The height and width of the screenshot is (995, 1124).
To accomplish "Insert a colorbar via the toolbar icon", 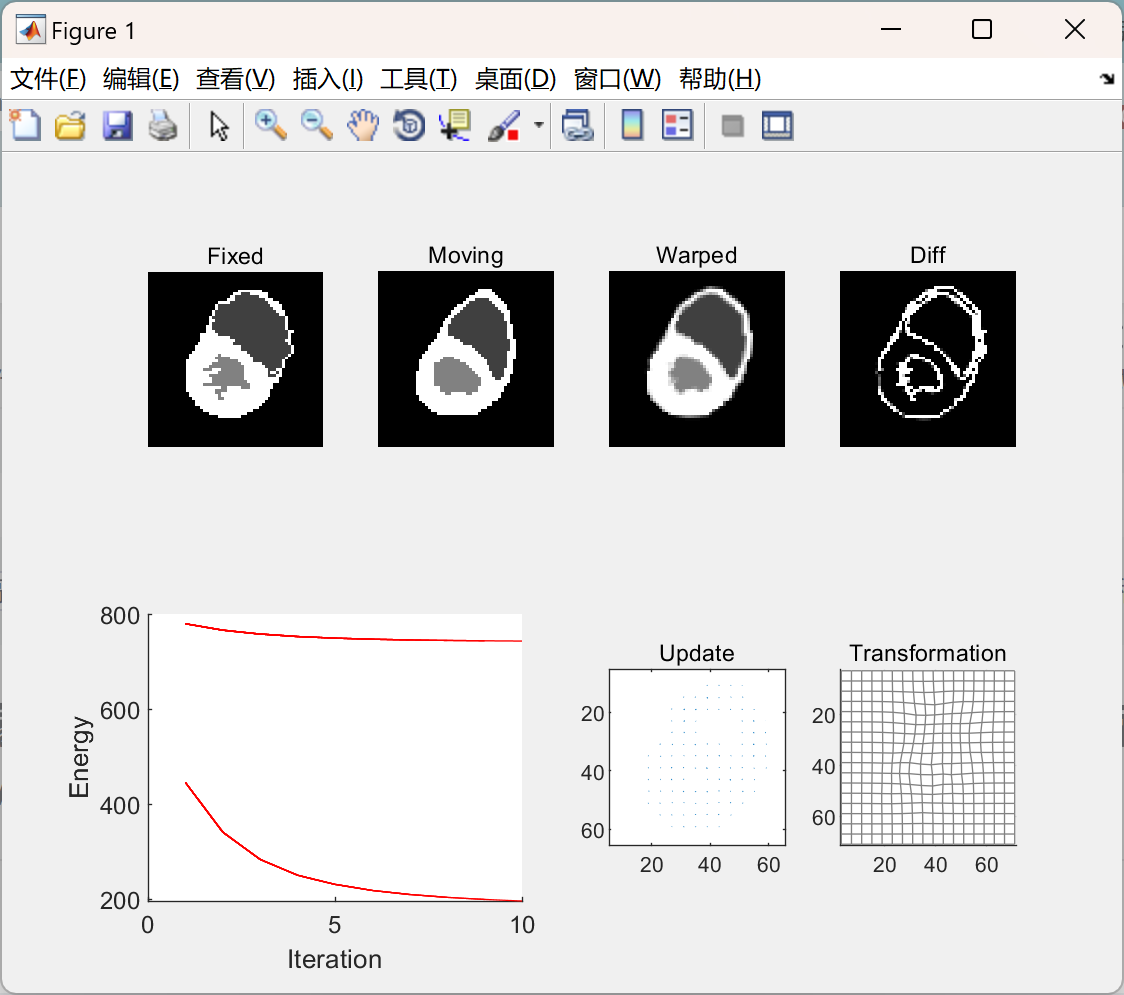I will click(x=632, y=125).
